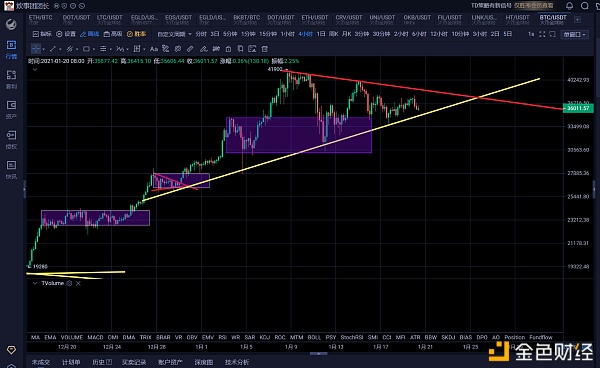This screenshot has width=600, height=368.
Task: Click the 行情 market sidebar icon
Action: tap(11, 50)
